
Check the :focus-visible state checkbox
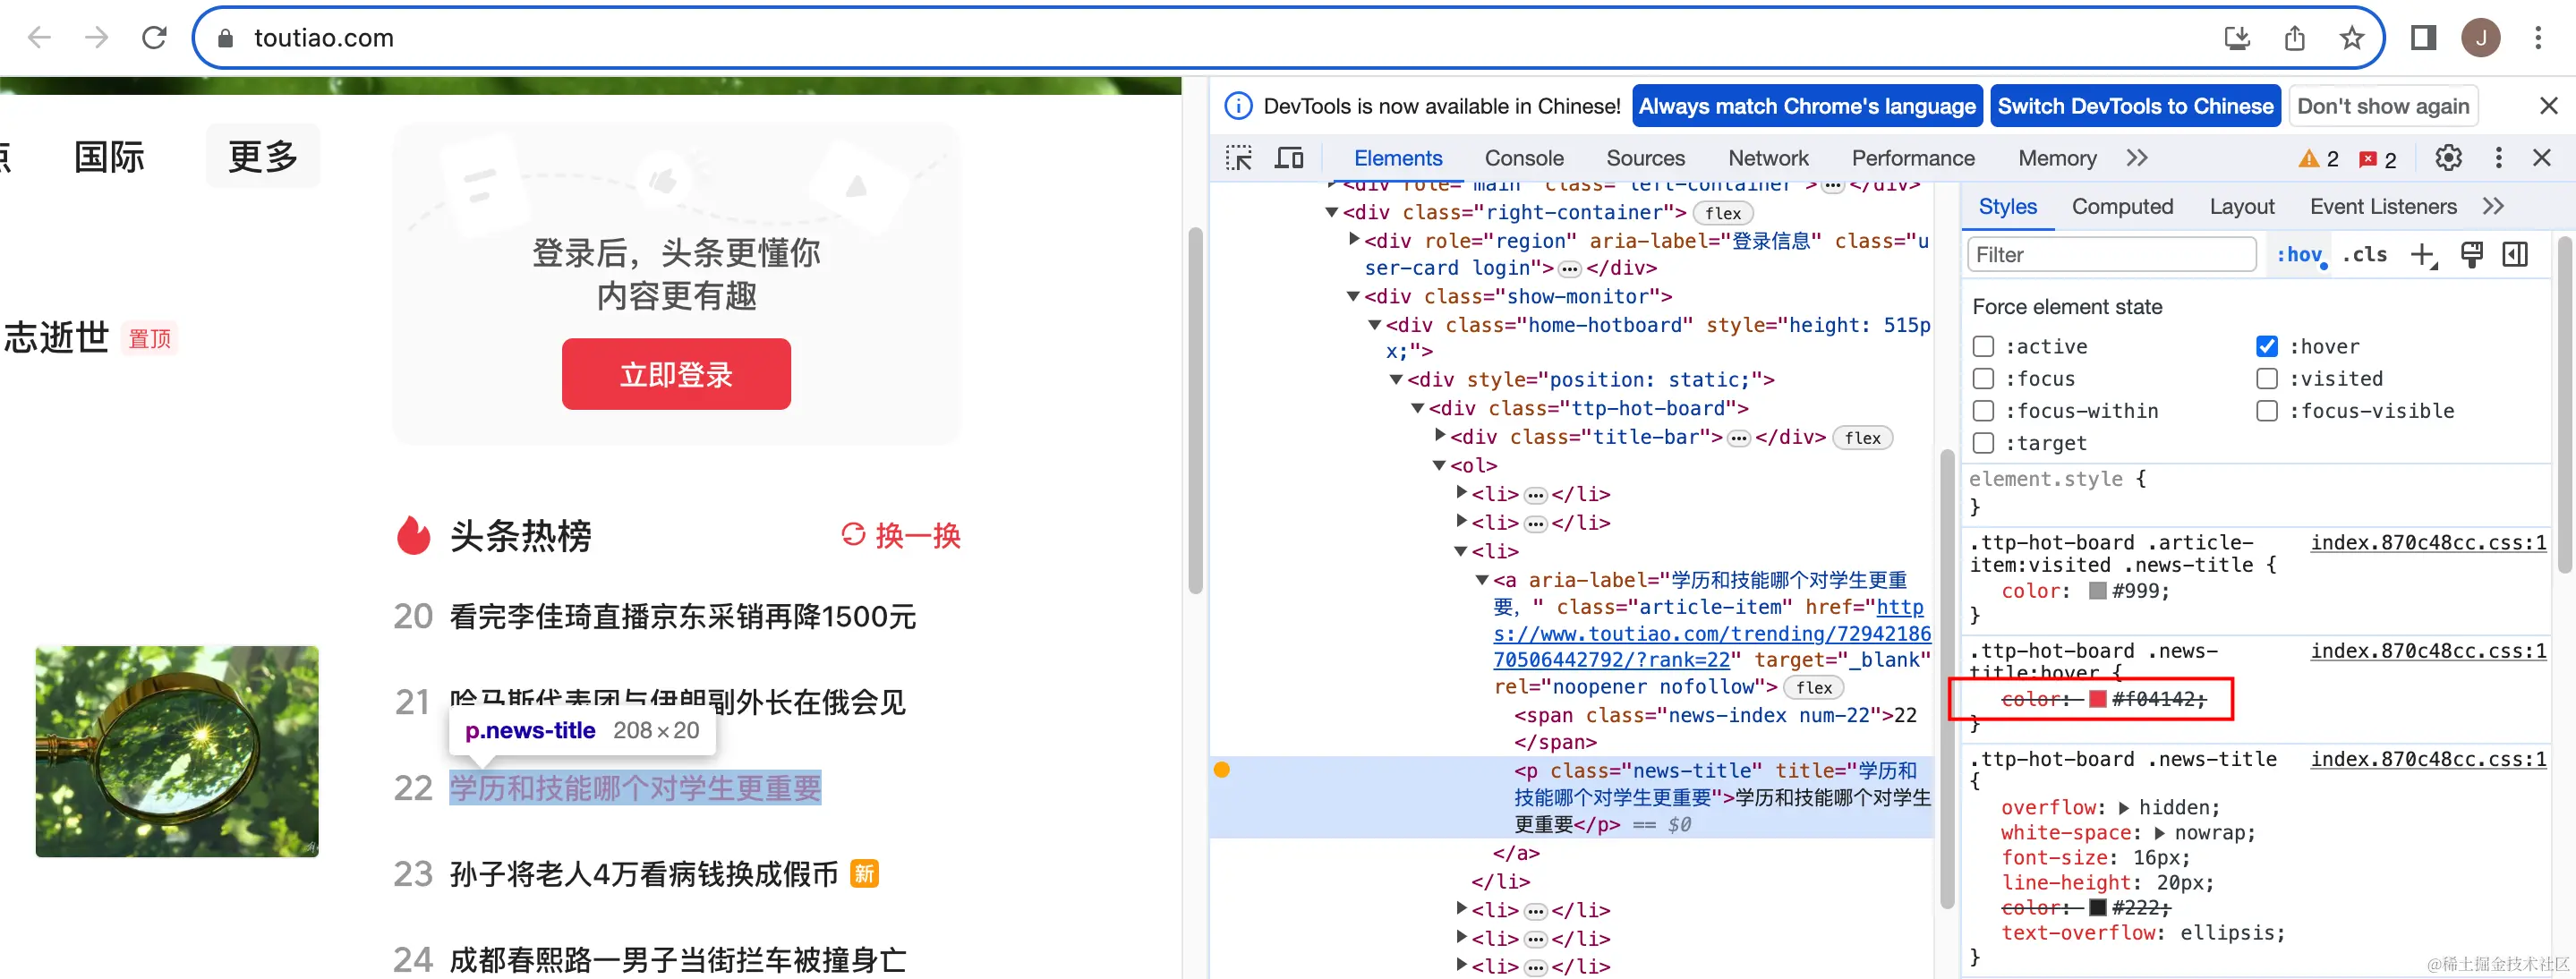click(x=2267, y=411)
